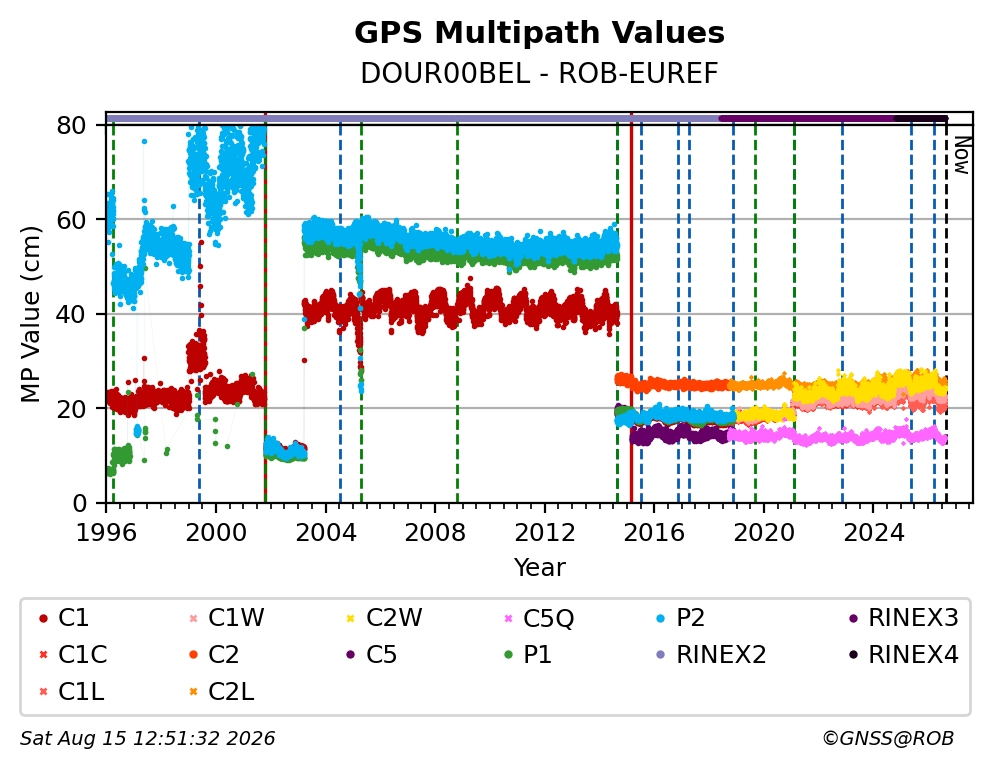
Task: Select the RINEX3 legend entry
Action: coord(903,617)
